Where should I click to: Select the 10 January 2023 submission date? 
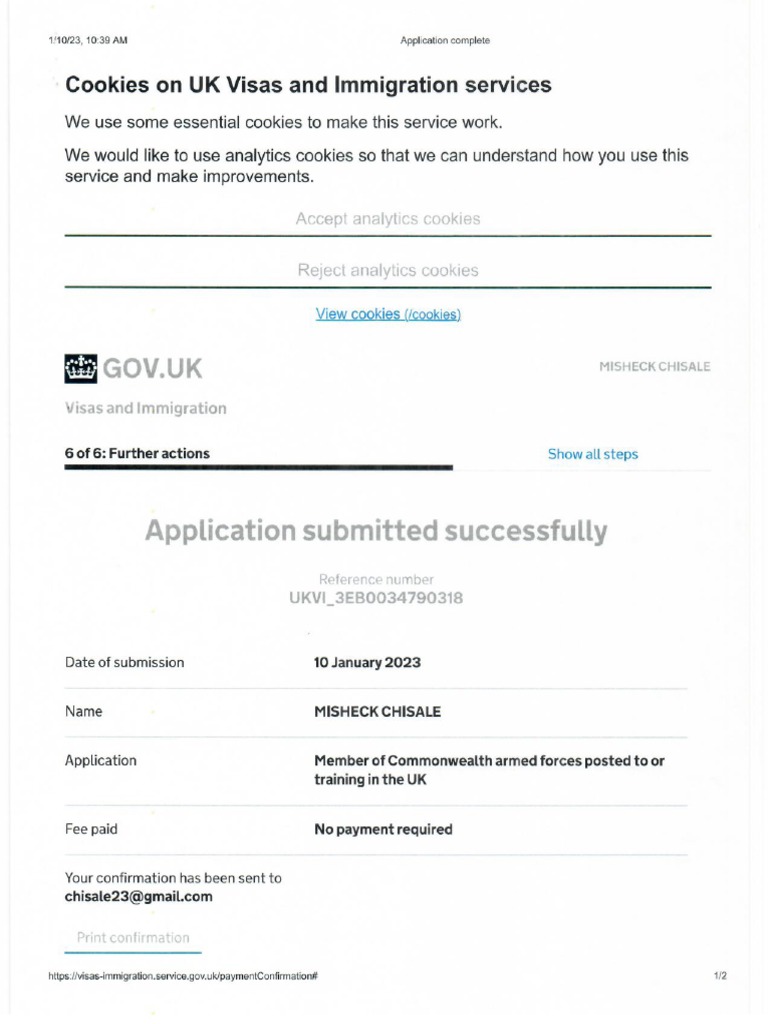[367, 662]
